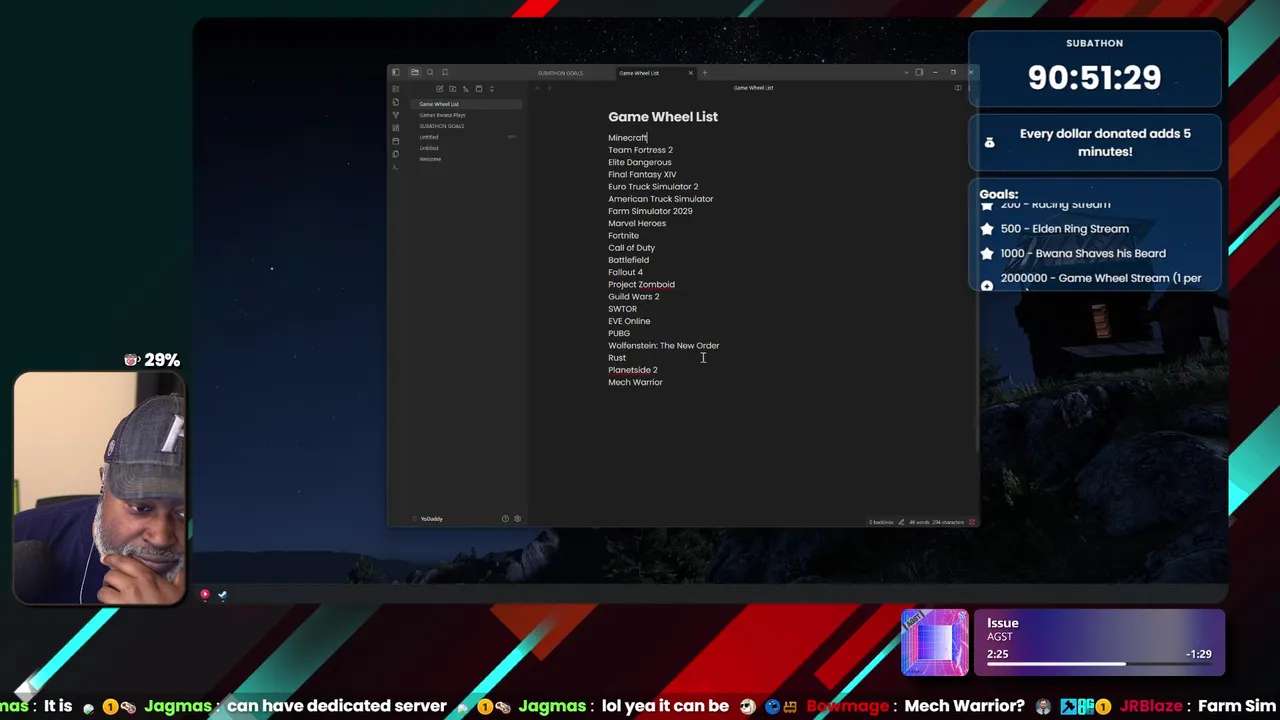Click the Call of Duty line
This screenshot has height=720, width=1280.
point(631,248)
